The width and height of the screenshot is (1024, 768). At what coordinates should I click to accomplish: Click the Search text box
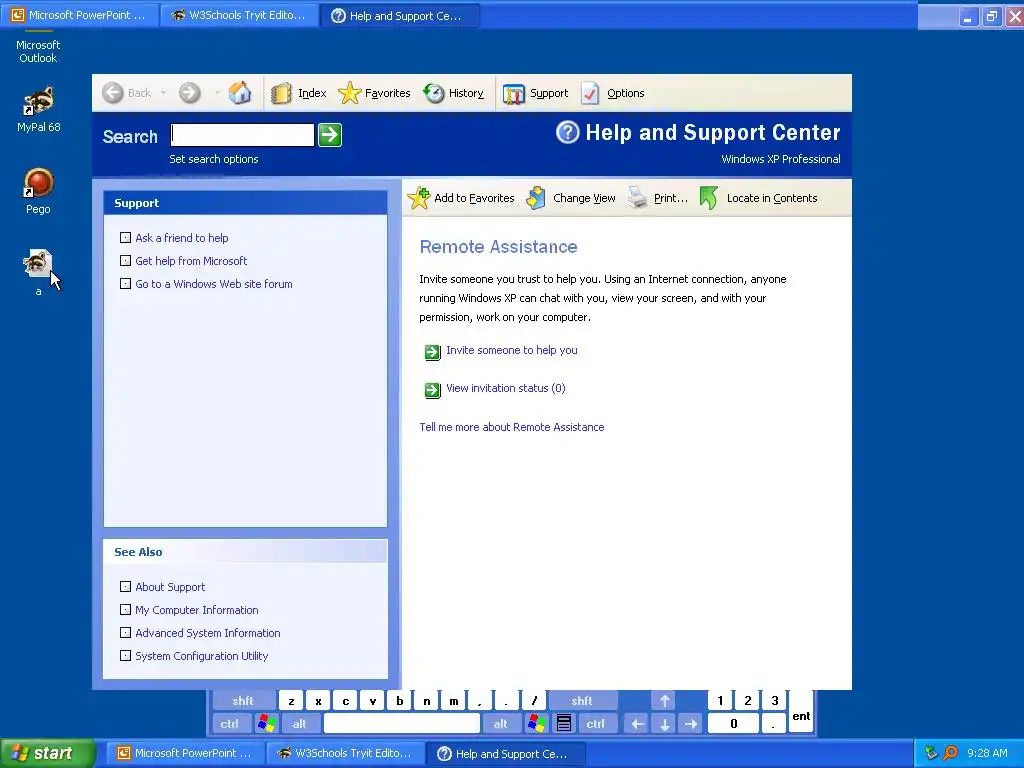(x=242, y=135)
